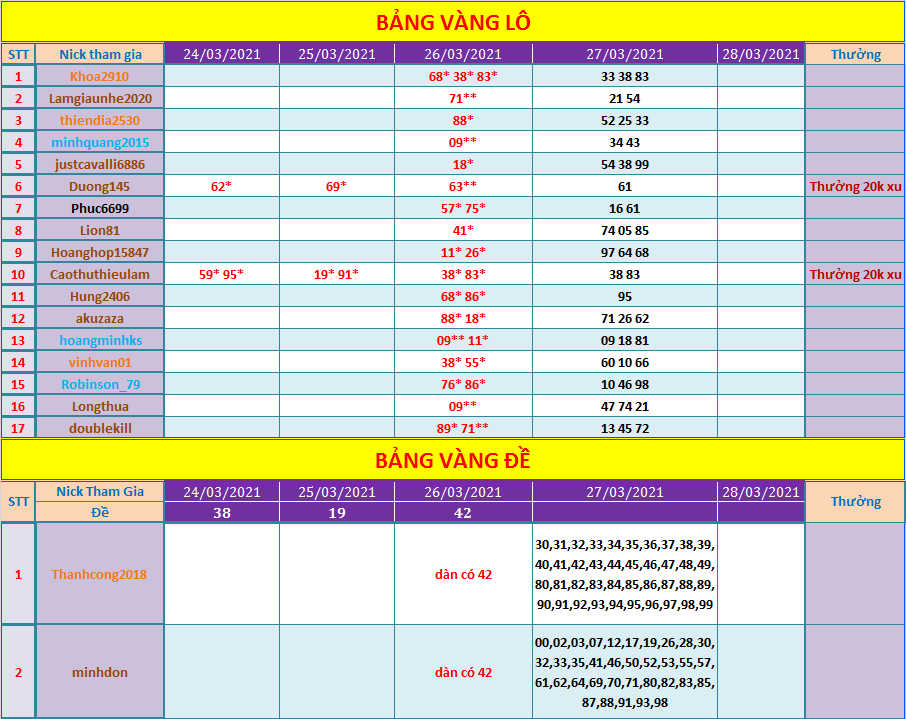Image resolution: width=906 pixels, height=719 pixels.
Task: Select nick 'akuzaza' cell
Action: (100, 318)
